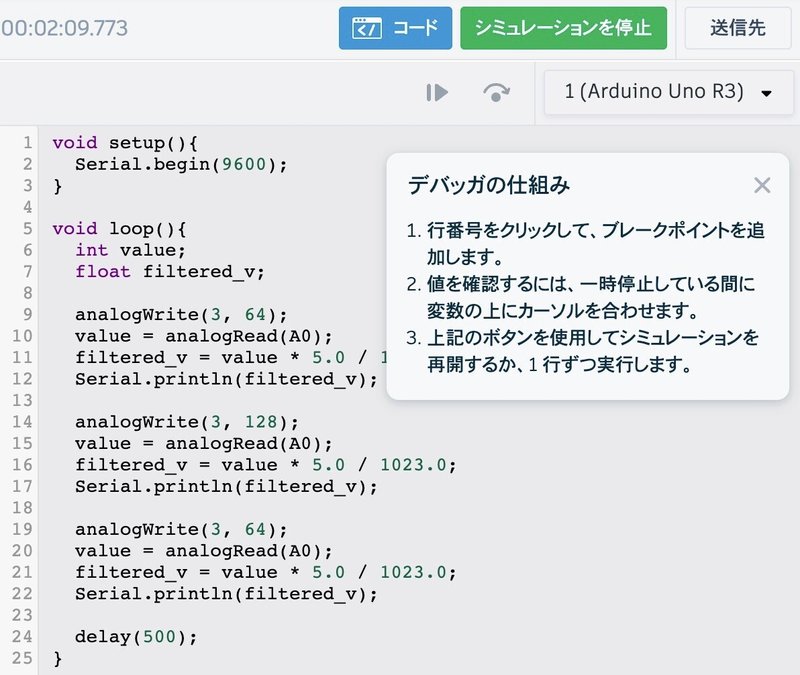The height and width of the screenshot is (675, 800).
Task: Add a breakpoint on line 9
Action: pos(22,314)
